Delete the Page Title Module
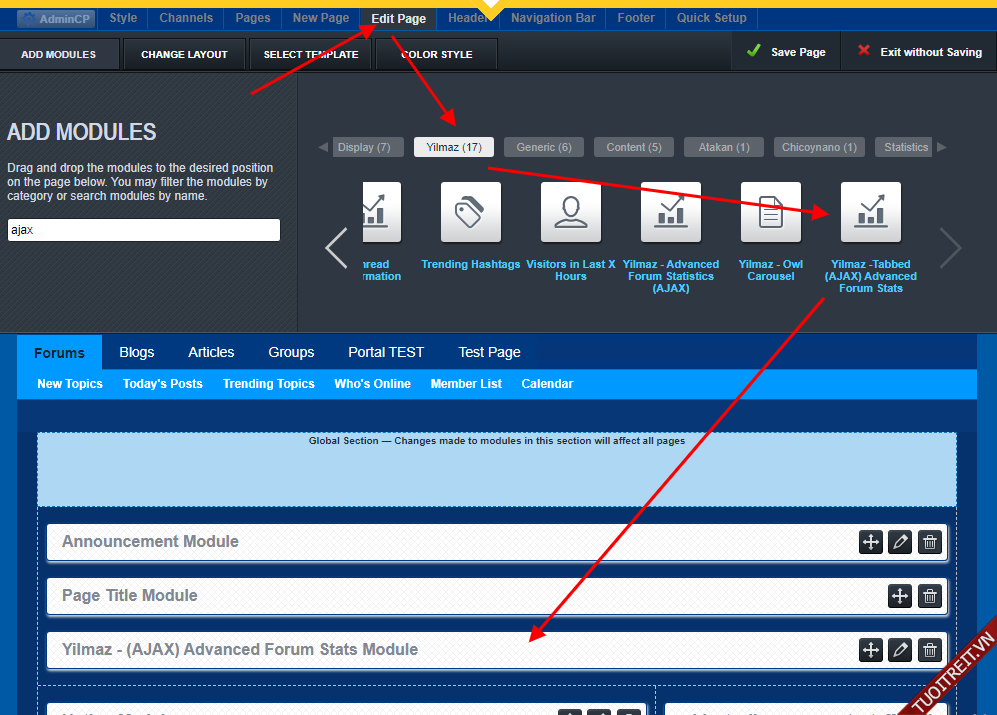This screenshot has height=715, width=997. [930, 596]
